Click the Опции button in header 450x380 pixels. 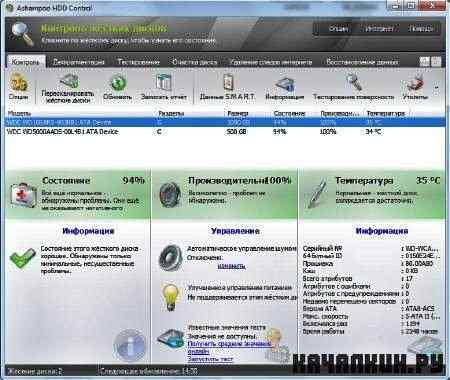tap(338, 29)
